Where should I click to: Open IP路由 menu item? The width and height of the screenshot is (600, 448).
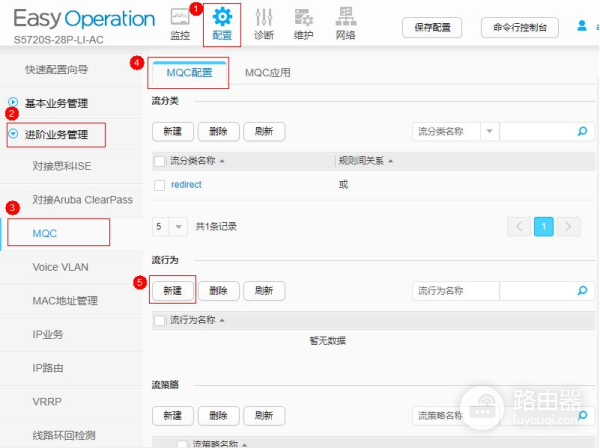pyautogui.click(x=48, y=368)
